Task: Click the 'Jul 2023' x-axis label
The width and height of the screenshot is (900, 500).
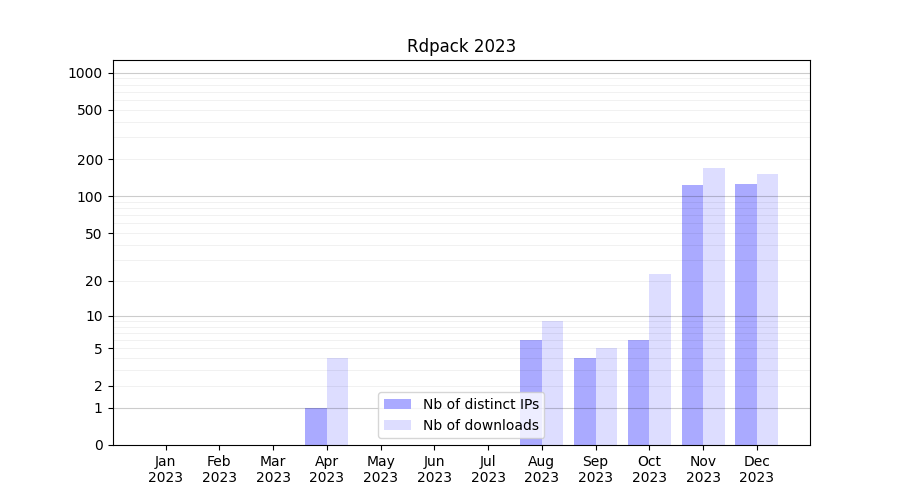Action: pos(488,469)
